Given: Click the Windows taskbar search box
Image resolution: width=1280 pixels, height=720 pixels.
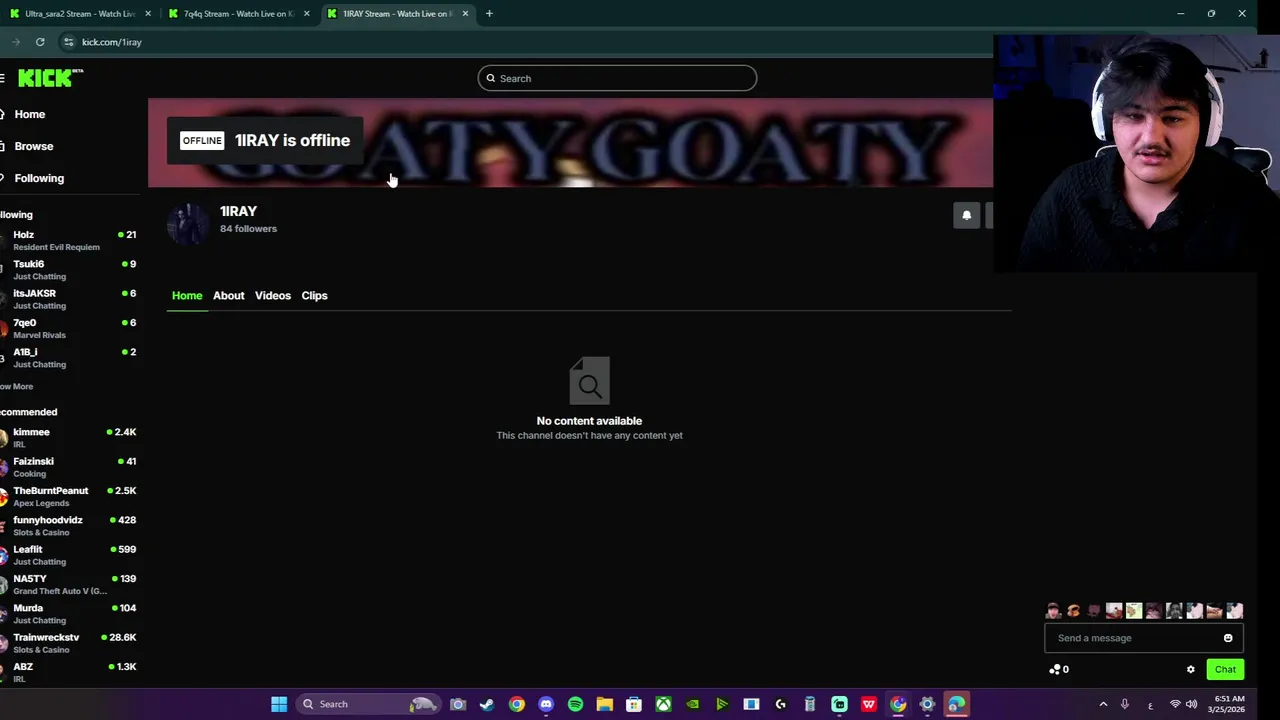Looking at the screenshot, I should click(x=370, y=704).
